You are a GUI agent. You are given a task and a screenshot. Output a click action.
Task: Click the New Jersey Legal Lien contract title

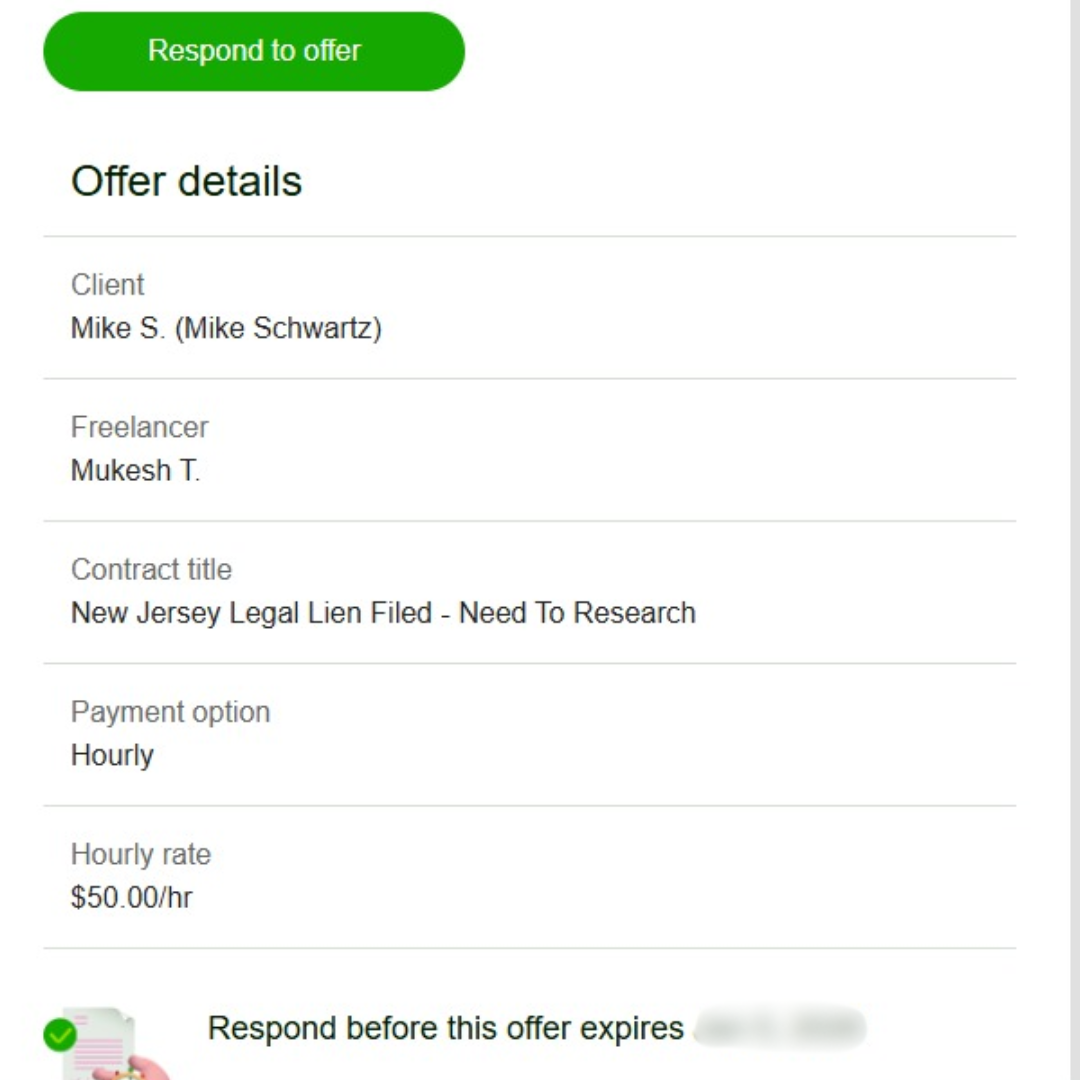[x=383, y=612]
